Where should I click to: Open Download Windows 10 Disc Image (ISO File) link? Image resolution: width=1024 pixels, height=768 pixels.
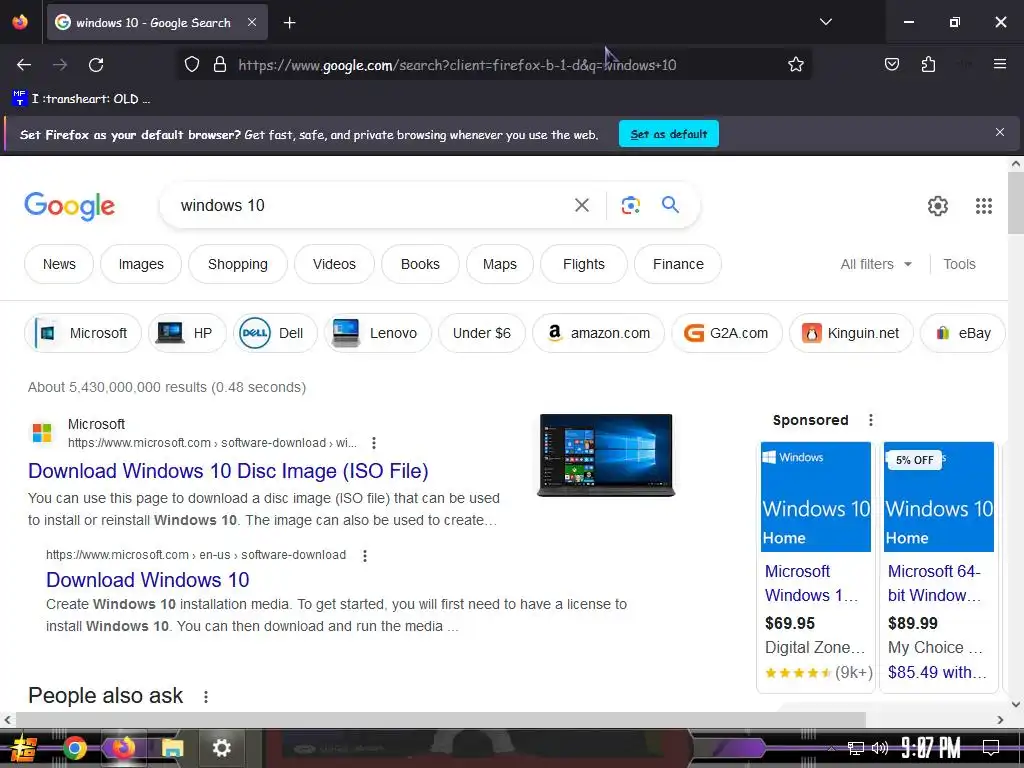[228, 471]
